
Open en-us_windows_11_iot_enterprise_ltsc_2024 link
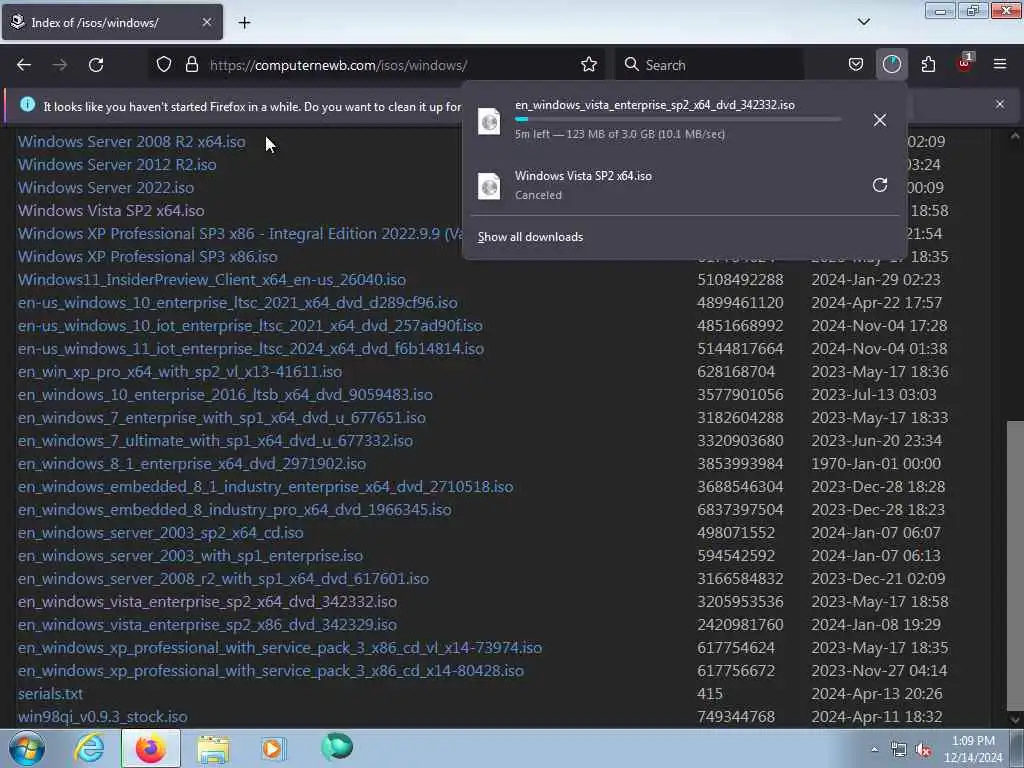[251, 349]
